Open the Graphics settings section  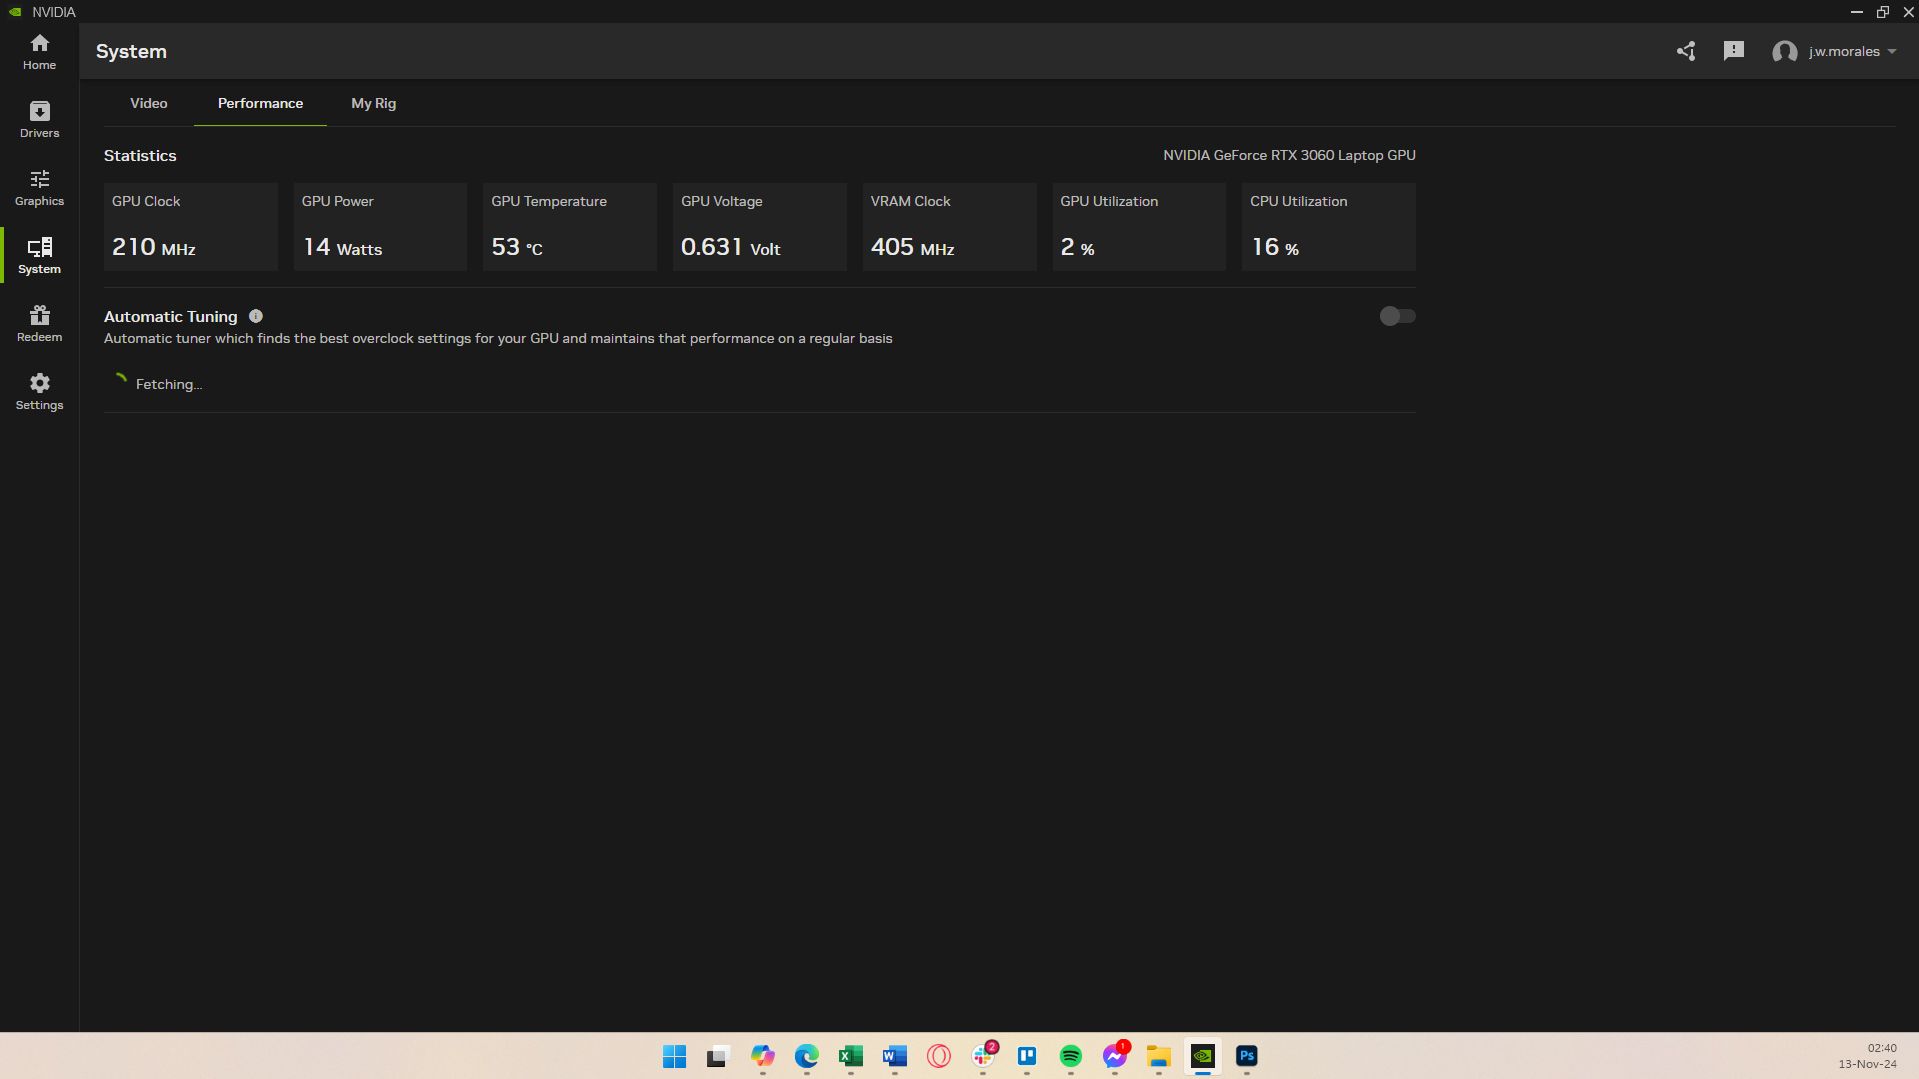(x=39, y=187)
